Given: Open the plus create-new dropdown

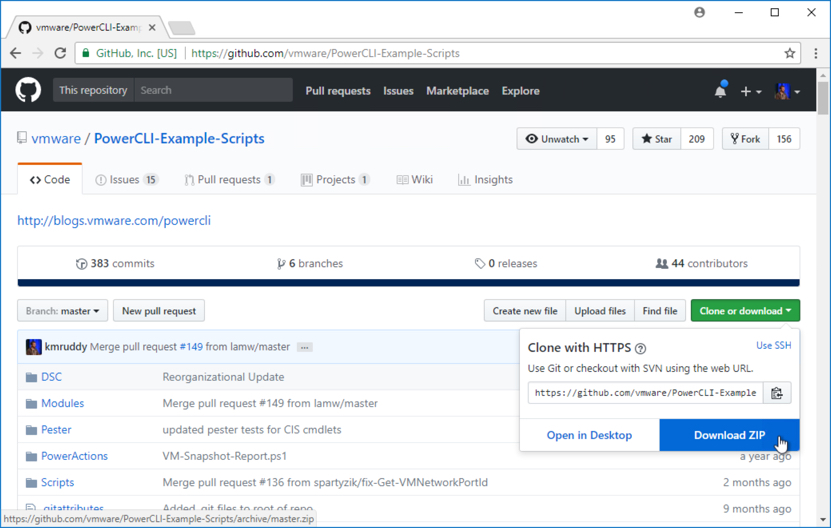Looking at the screenshot, I should pyautogui.click(x=750, y=91).
